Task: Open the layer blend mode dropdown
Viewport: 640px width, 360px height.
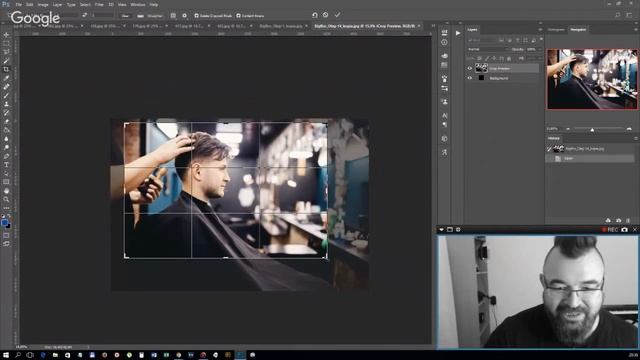Action: click(x=487, y=49)
